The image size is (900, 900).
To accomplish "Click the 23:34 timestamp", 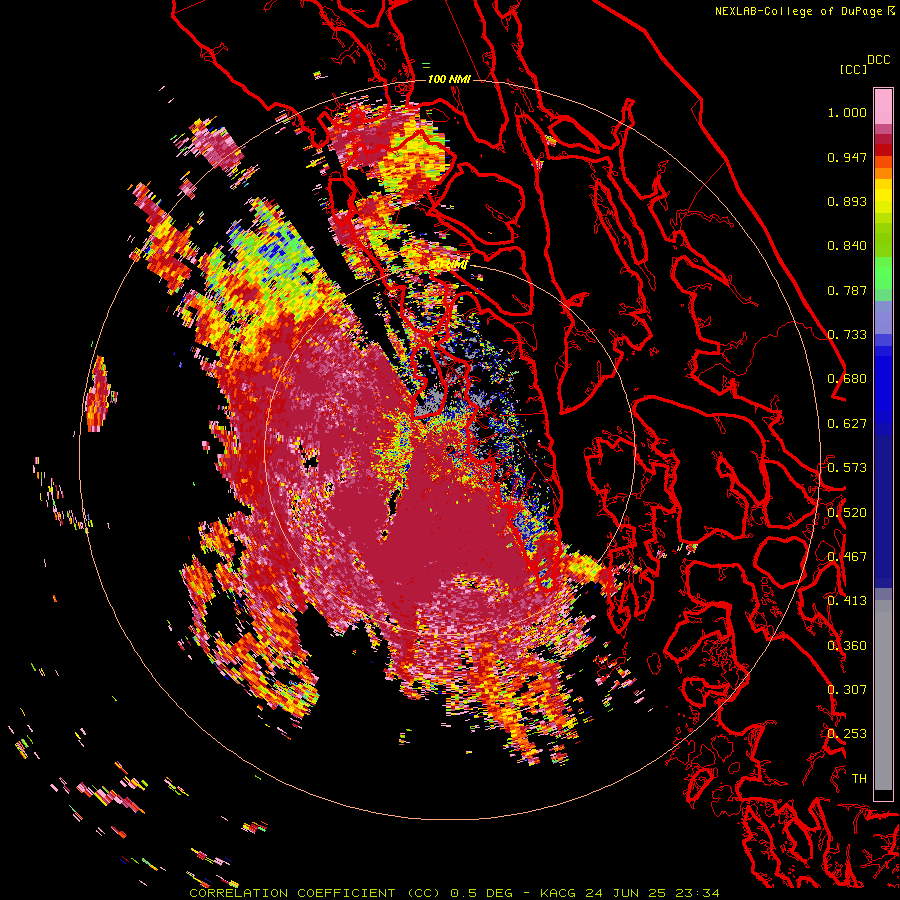I will pyautogui.click(x=698, y=893).
